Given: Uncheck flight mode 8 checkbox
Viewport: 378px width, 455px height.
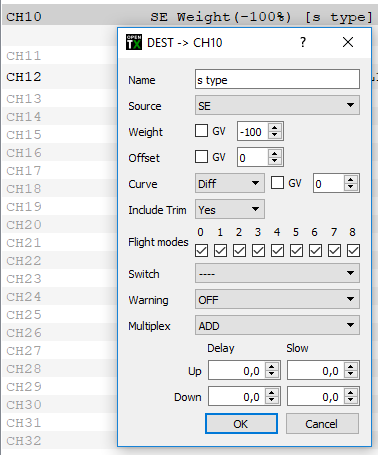Looking at the screenshot, I should [353, 251].
